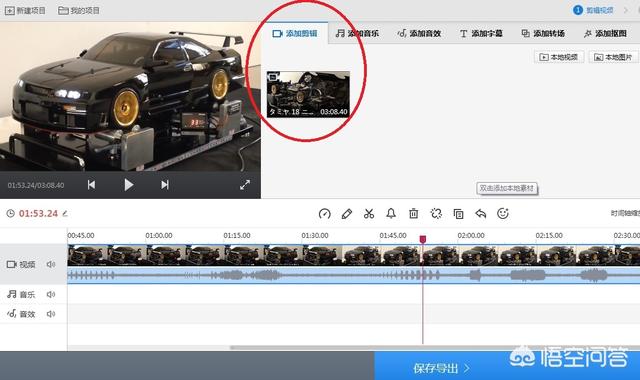Image resolution: width=640 pixels, height=380 pixels.
Task: Edit the 01:53.24 timecode pencil
Action: click(x=65, y=213)
